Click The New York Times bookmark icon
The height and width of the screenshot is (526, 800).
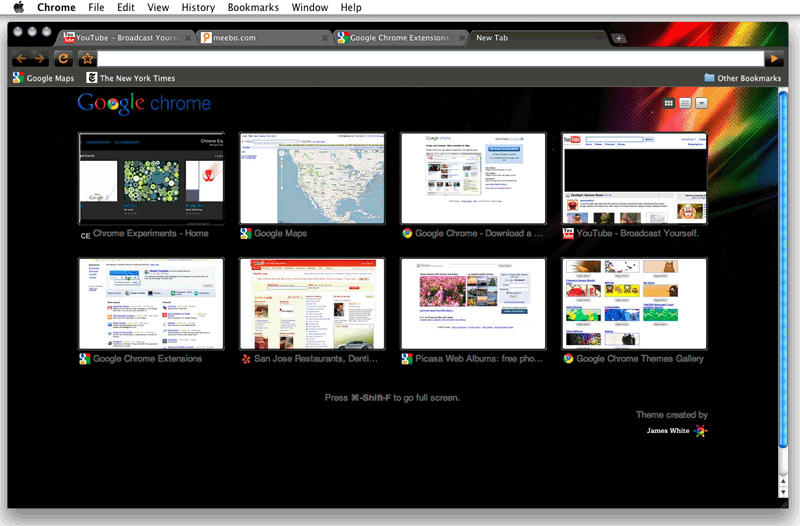pyautogui.click(x=92, y=78)
